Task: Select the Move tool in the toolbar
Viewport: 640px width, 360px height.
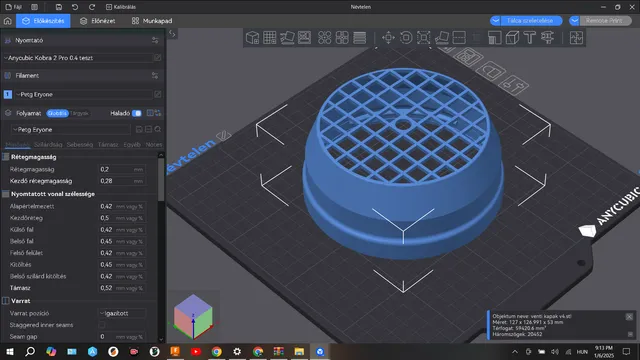Action: [x=388, y=38]
